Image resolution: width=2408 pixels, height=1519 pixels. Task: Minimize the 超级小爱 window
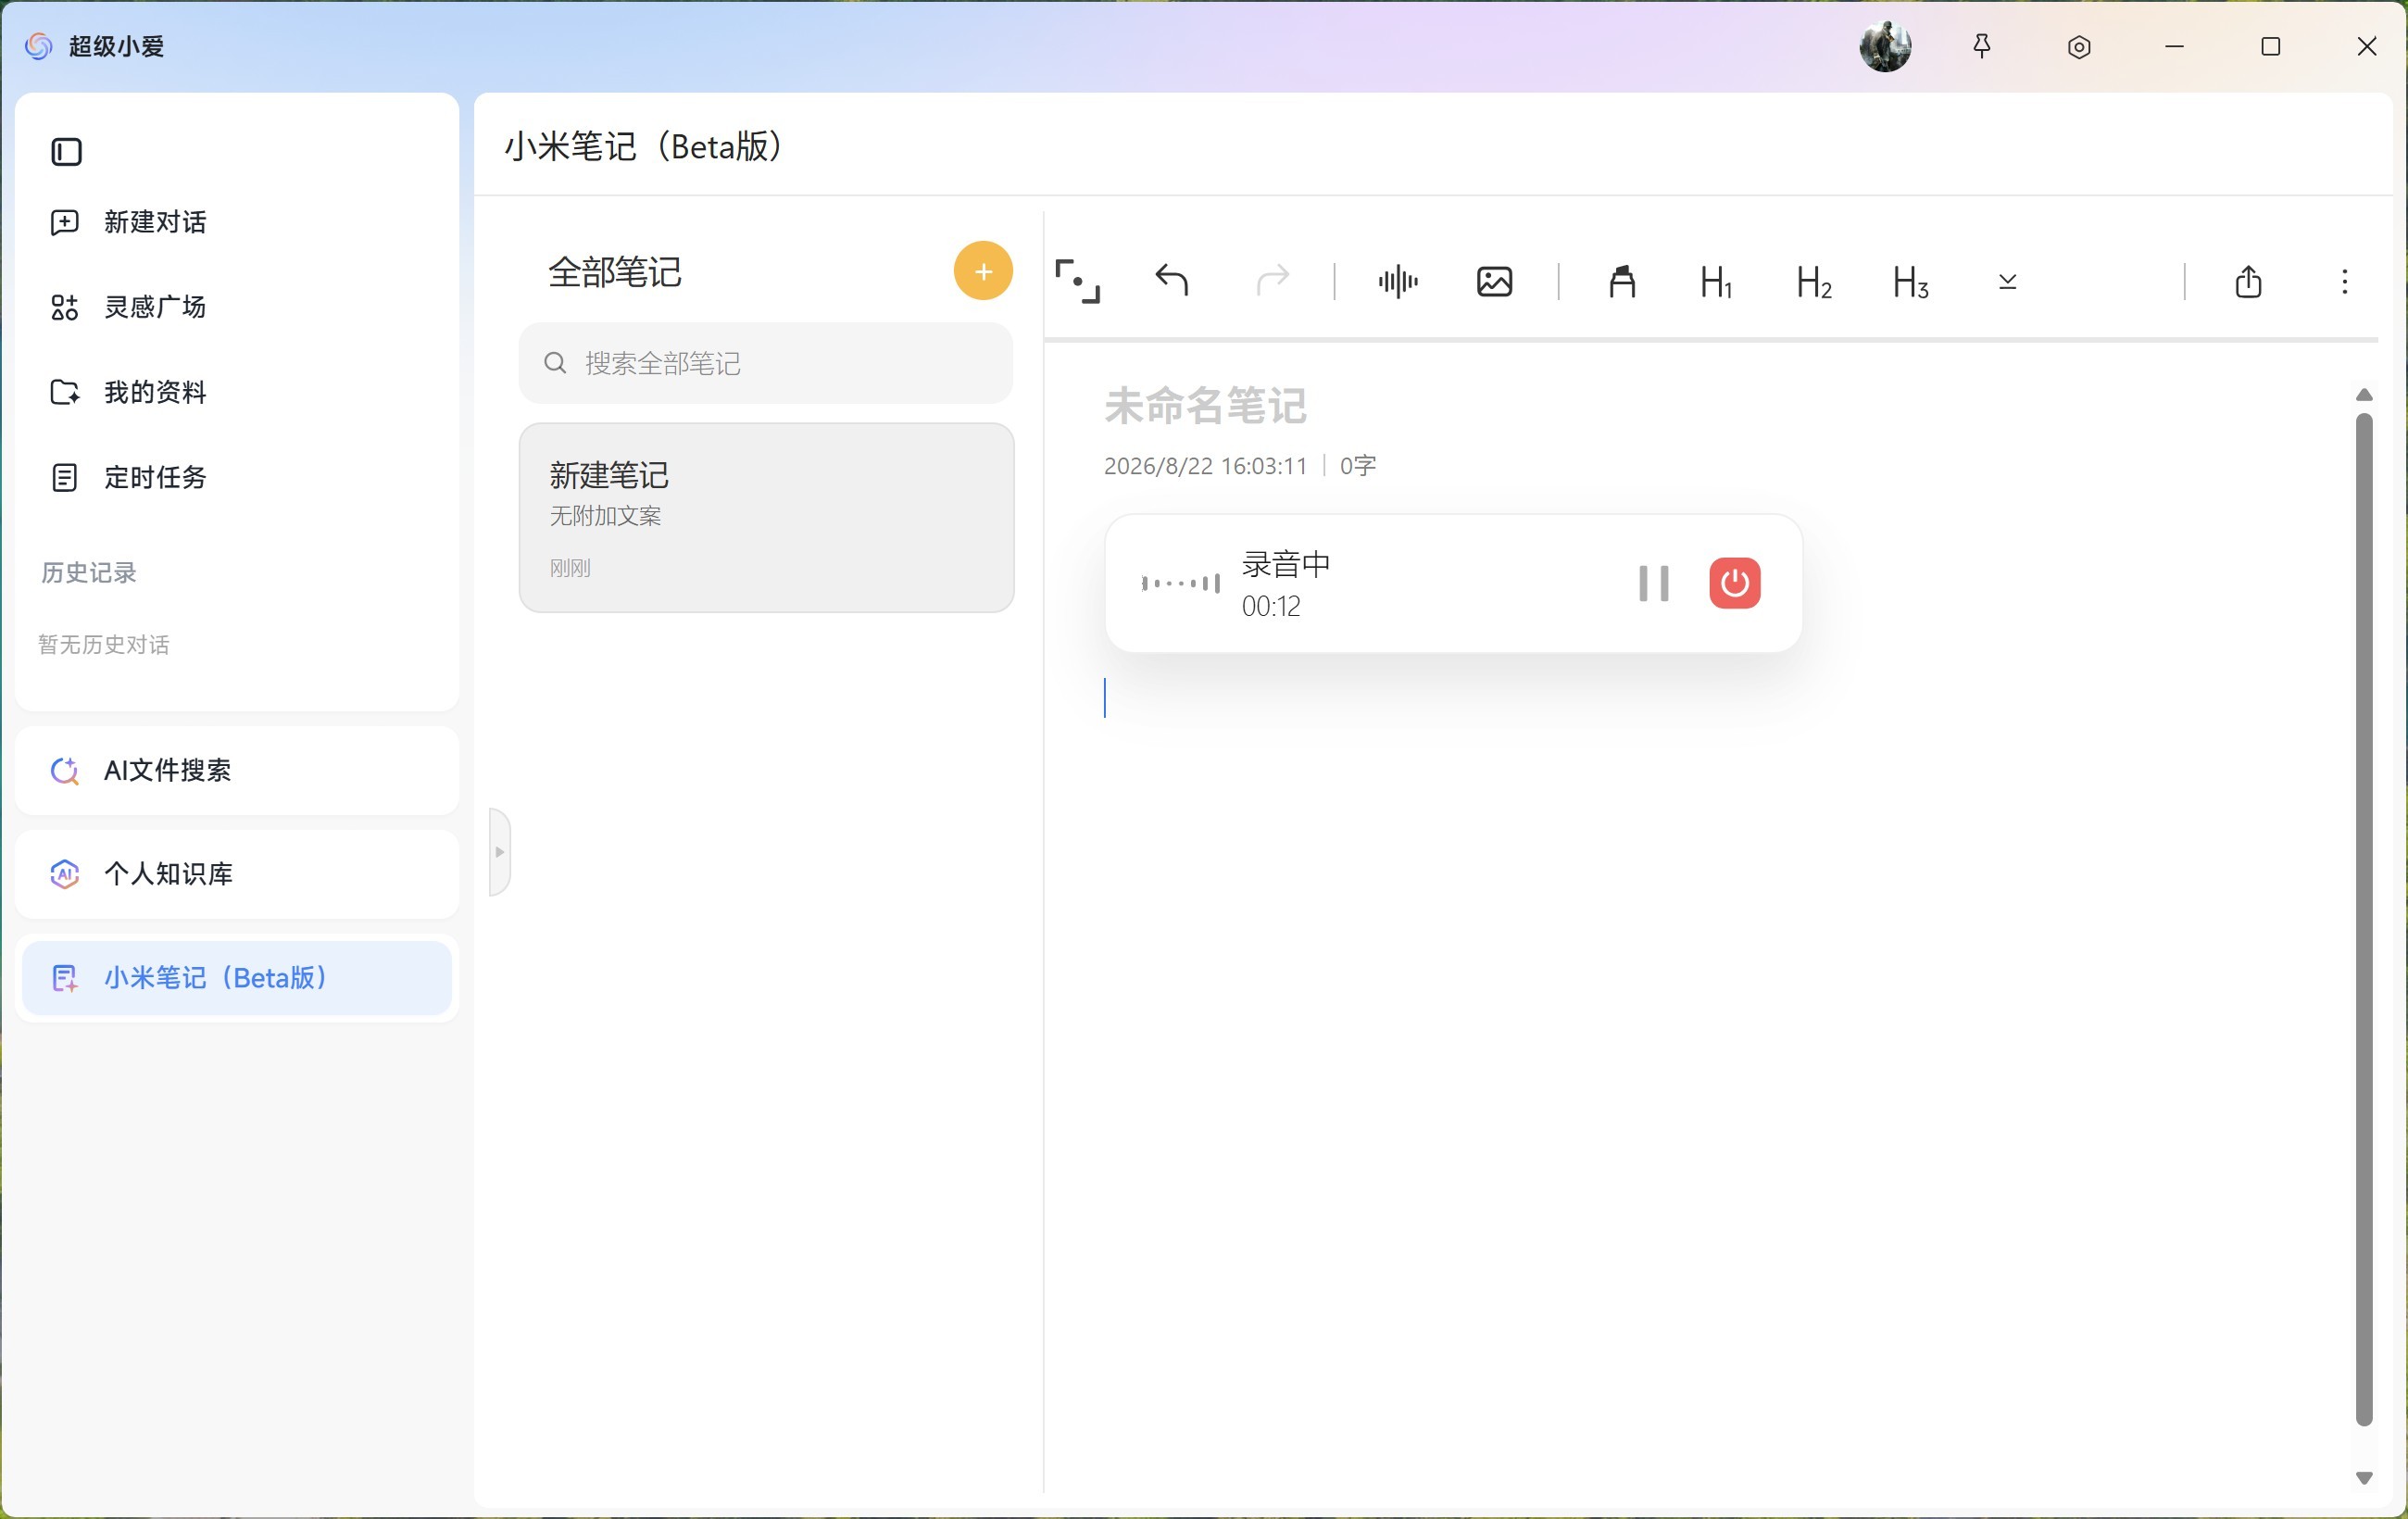pos(2174,46)
